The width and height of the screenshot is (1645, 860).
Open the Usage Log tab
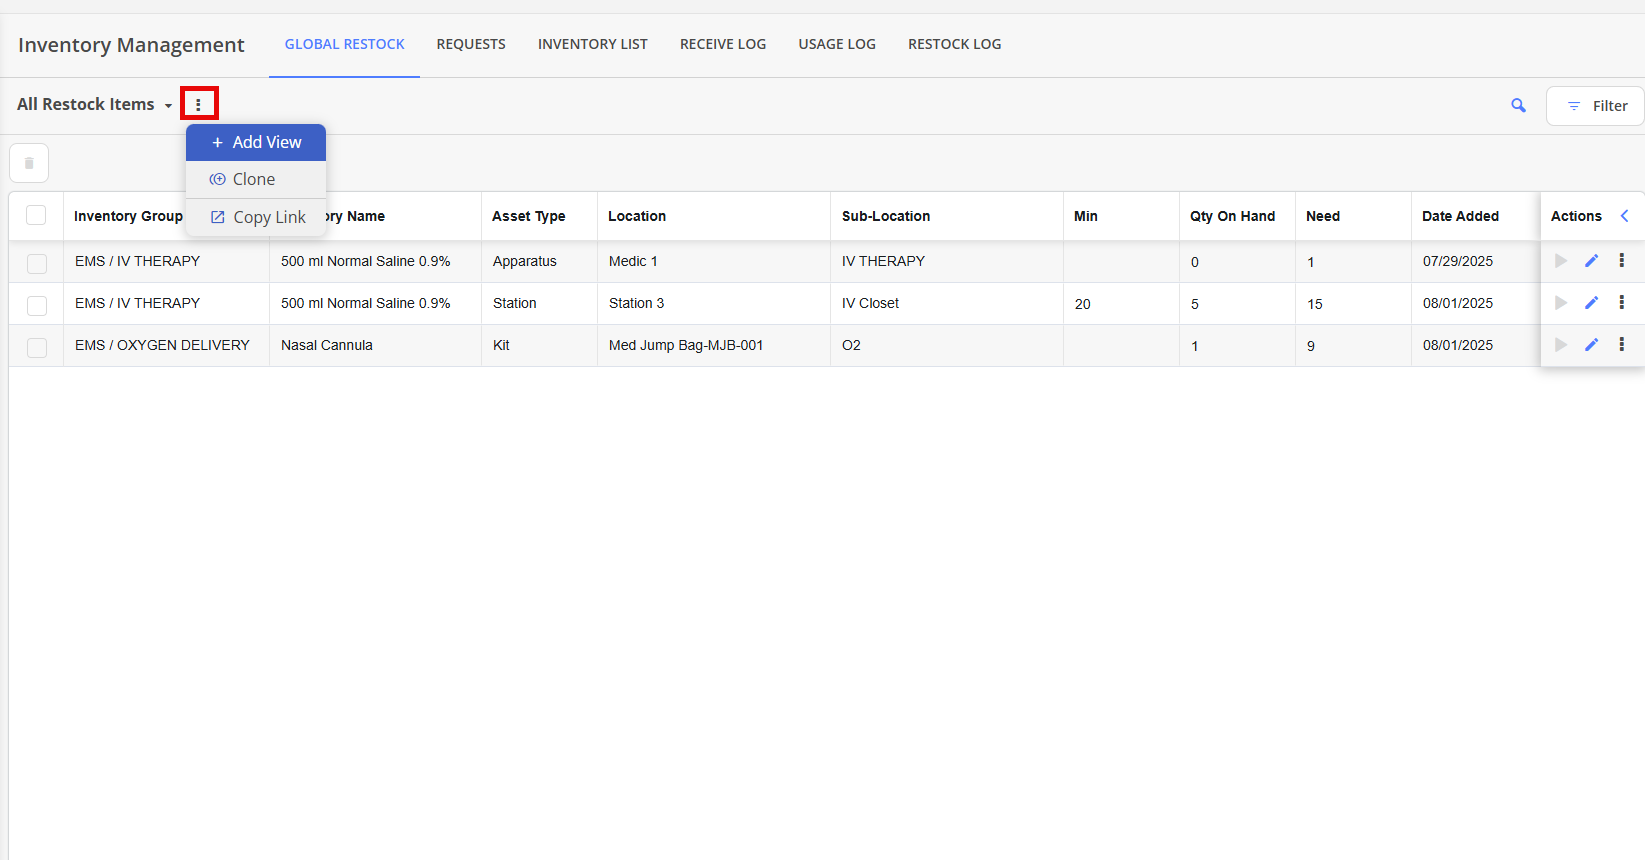click(x=837, y=44)
